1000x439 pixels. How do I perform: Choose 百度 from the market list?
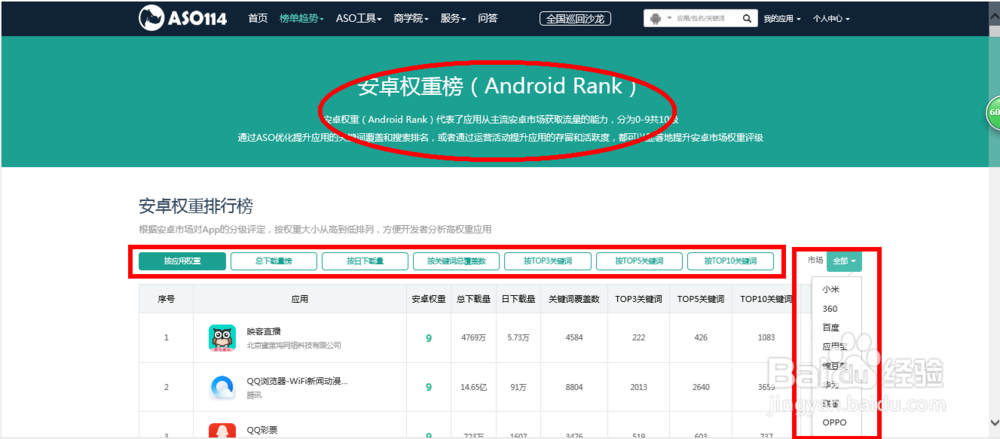(830, 327)
